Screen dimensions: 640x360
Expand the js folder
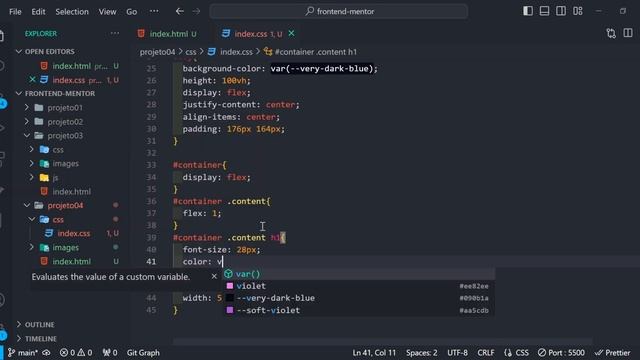[55, 178]
